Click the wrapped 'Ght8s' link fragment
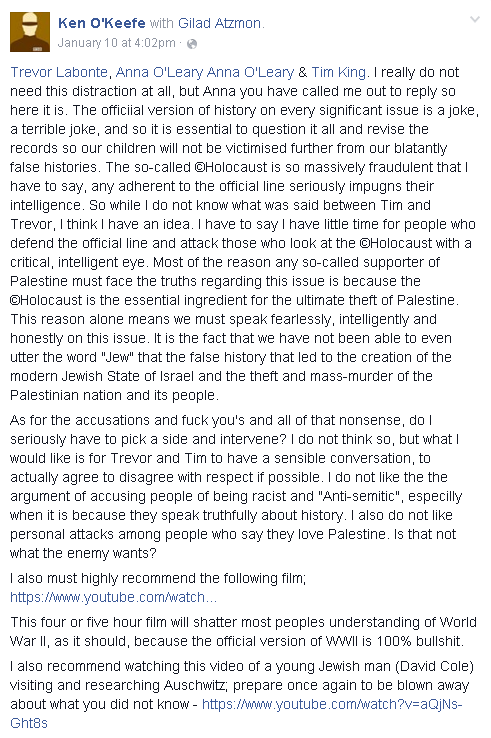This screenshot has width=491, height=738. (29, 723)
